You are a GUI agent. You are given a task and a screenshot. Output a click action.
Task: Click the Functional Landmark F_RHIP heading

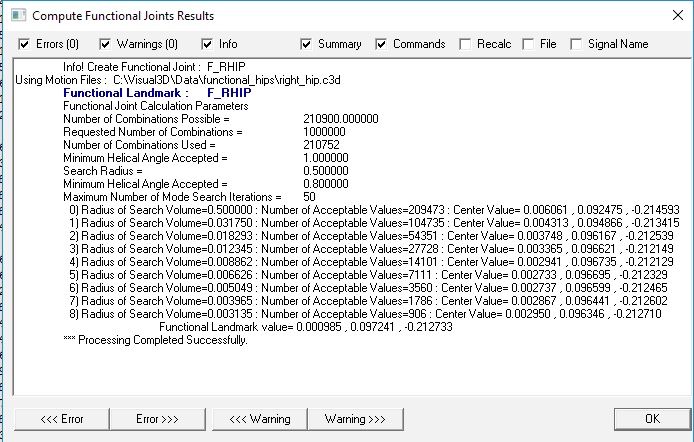(157, 93)
